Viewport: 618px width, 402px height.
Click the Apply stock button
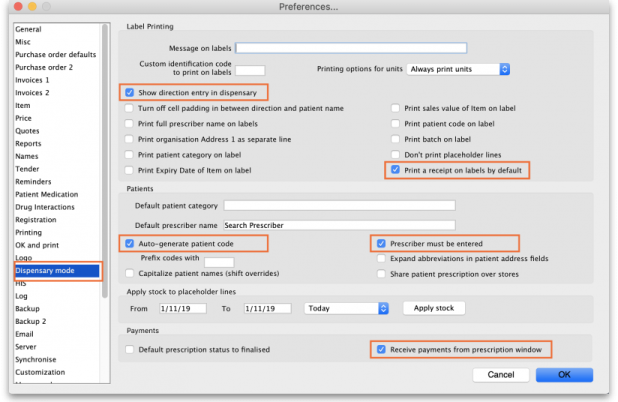tap(434, 308)
